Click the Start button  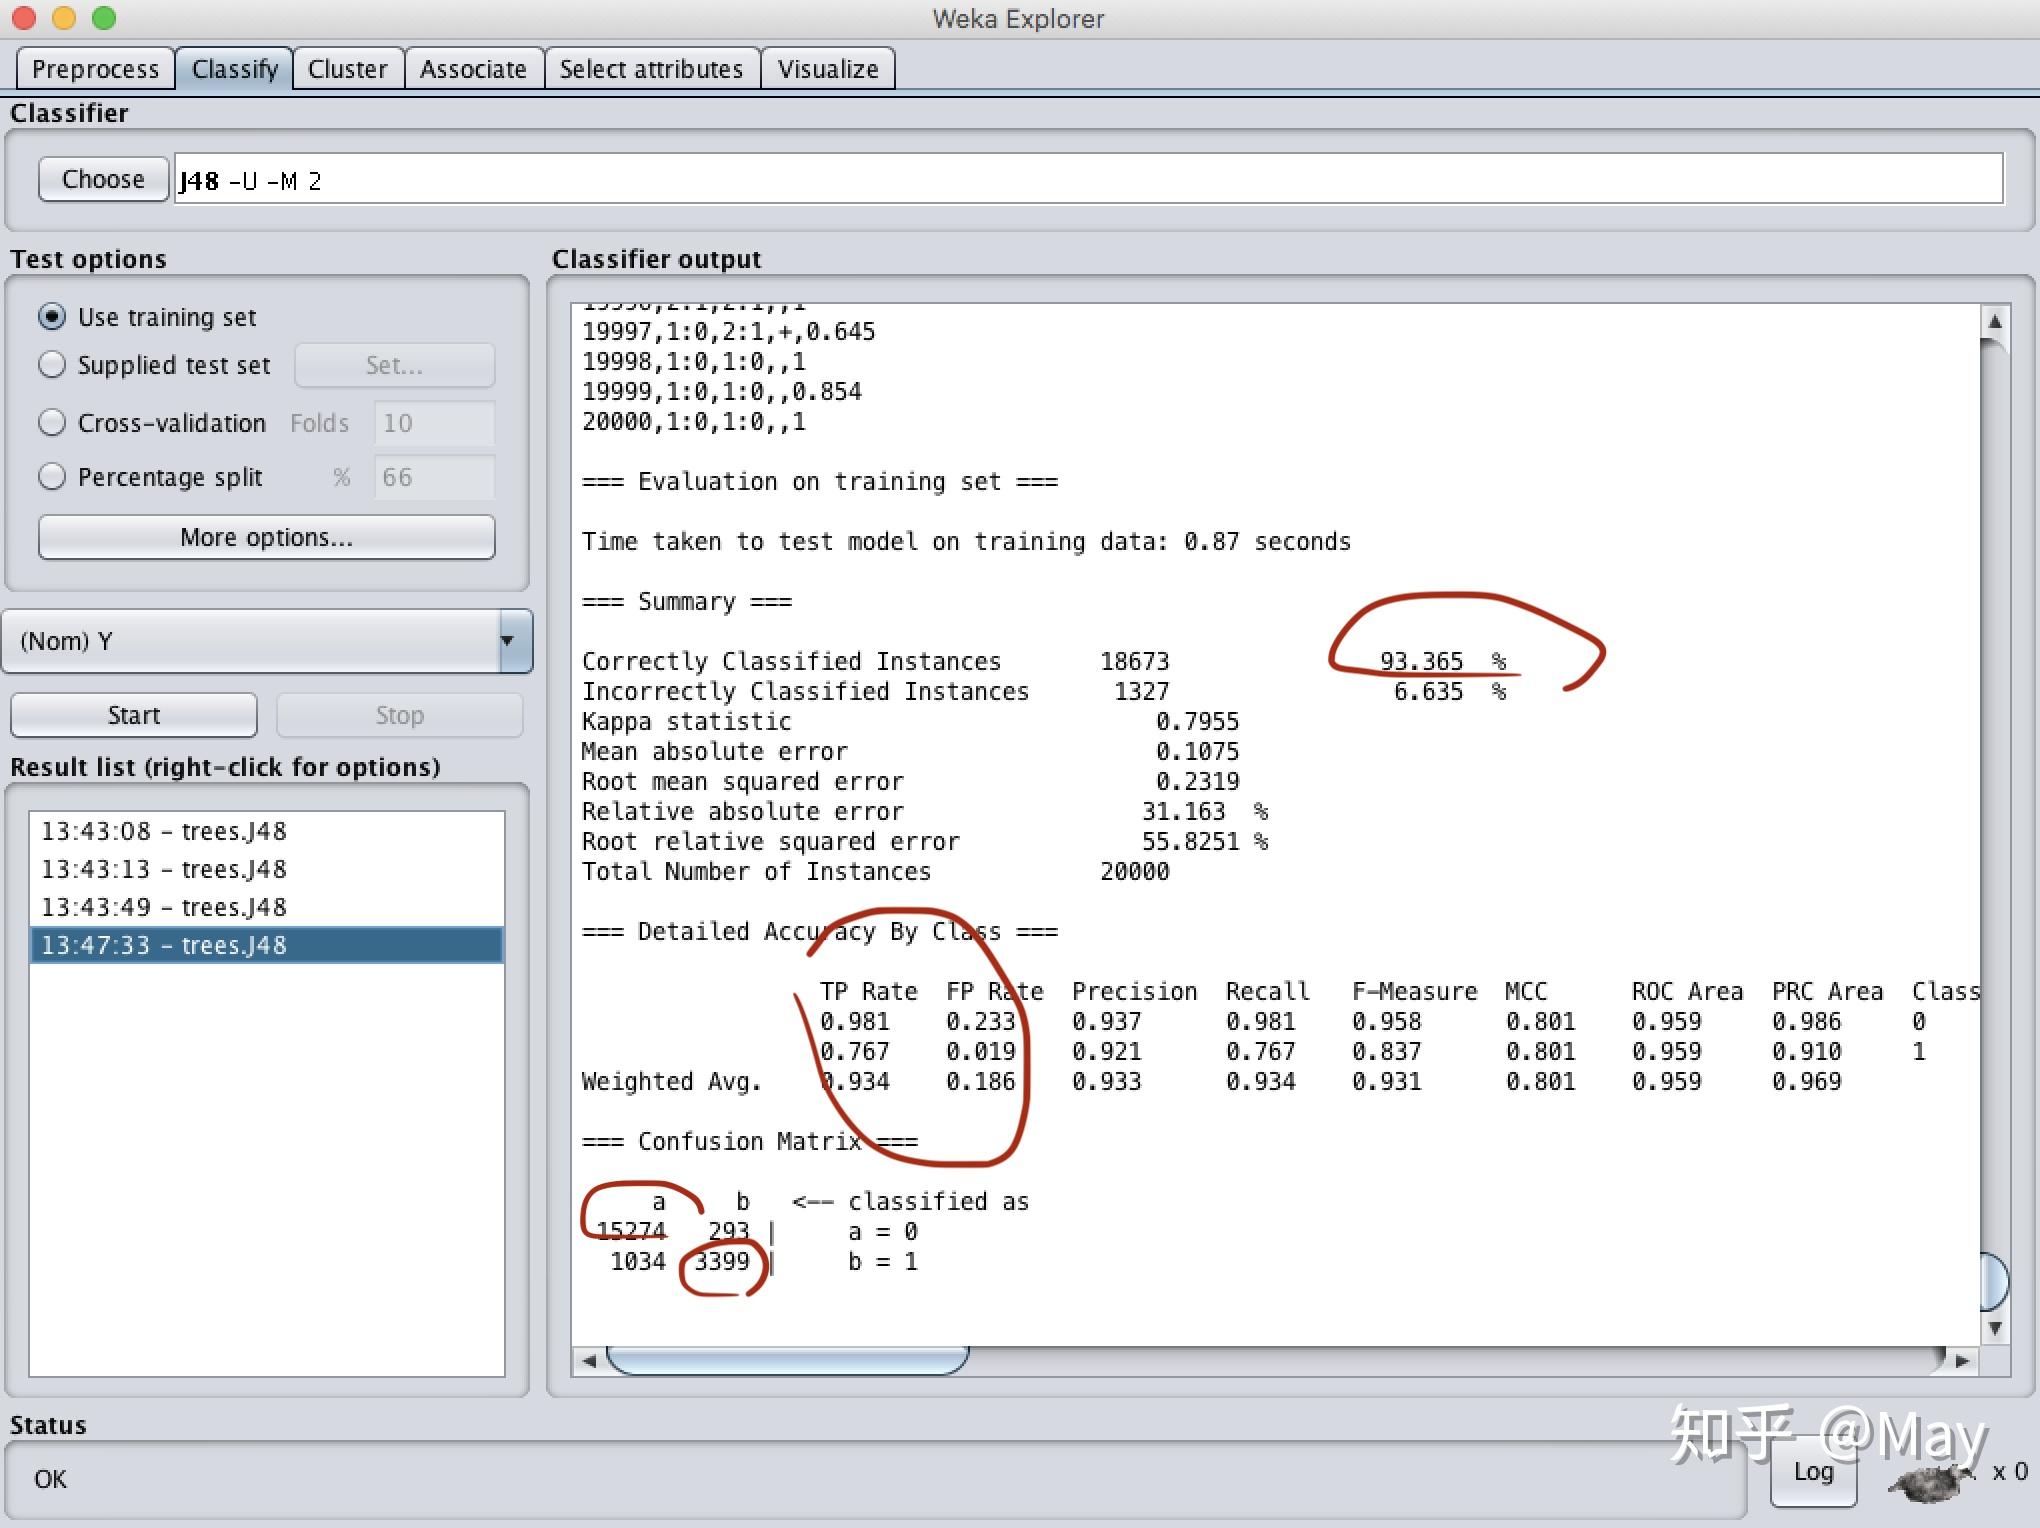tap(134, 715)
